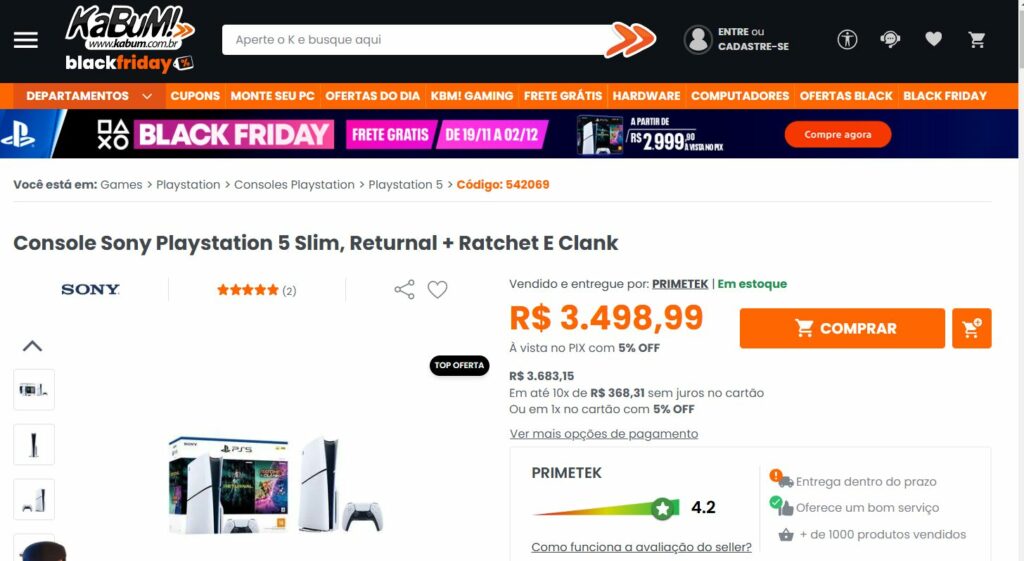Expand the Departamentos dropdown

pos(88,96)
